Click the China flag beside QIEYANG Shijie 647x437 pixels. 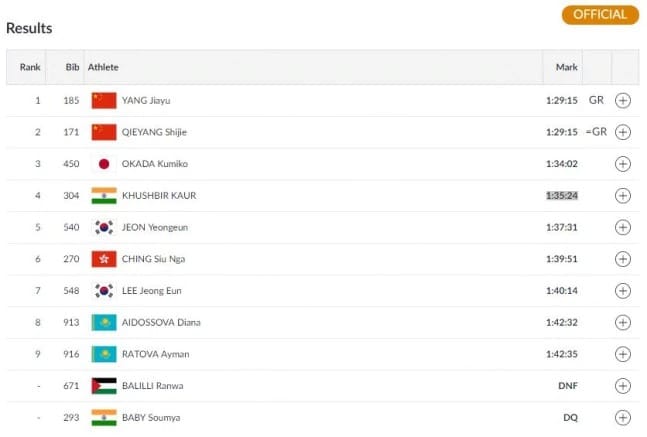click(x=104, y=132)
